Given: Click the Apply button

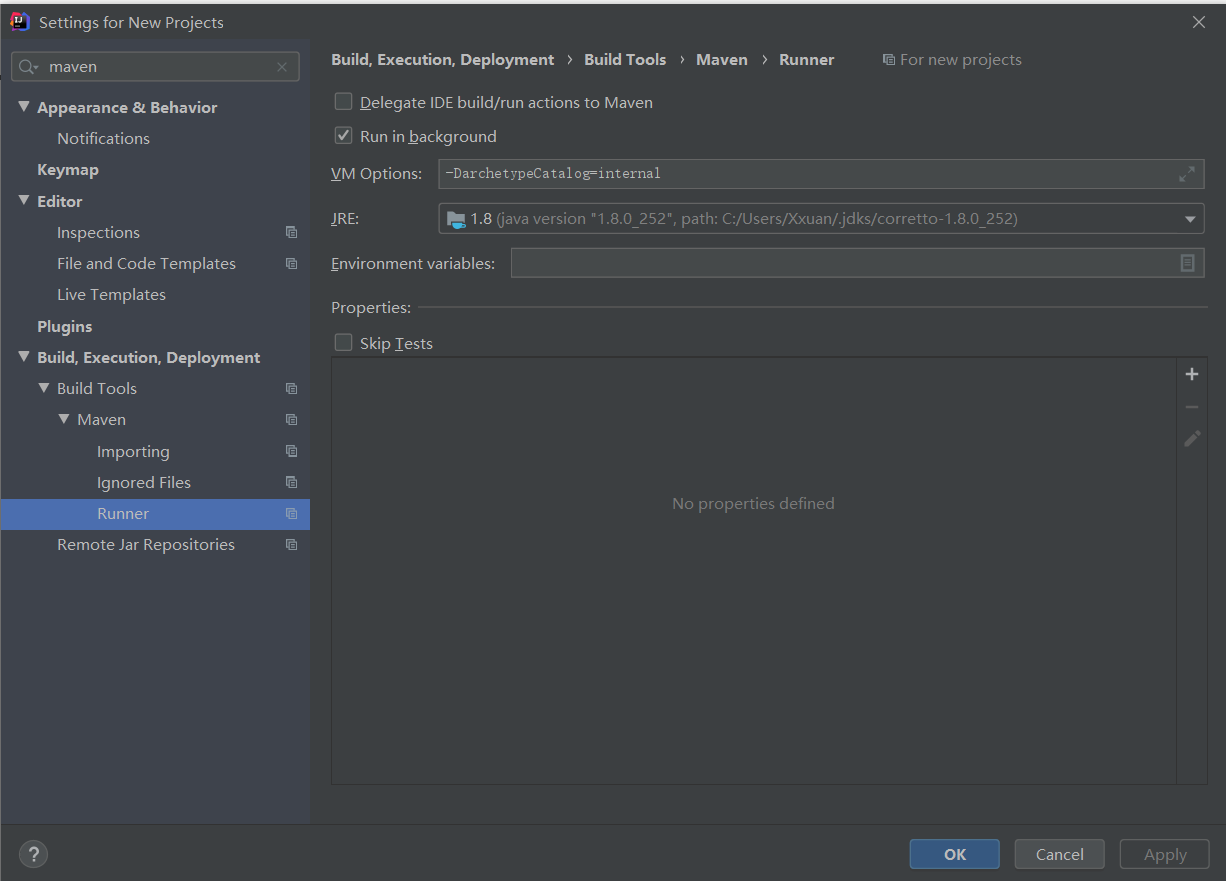Looking at the screenshot, I should coord(1165,854).
